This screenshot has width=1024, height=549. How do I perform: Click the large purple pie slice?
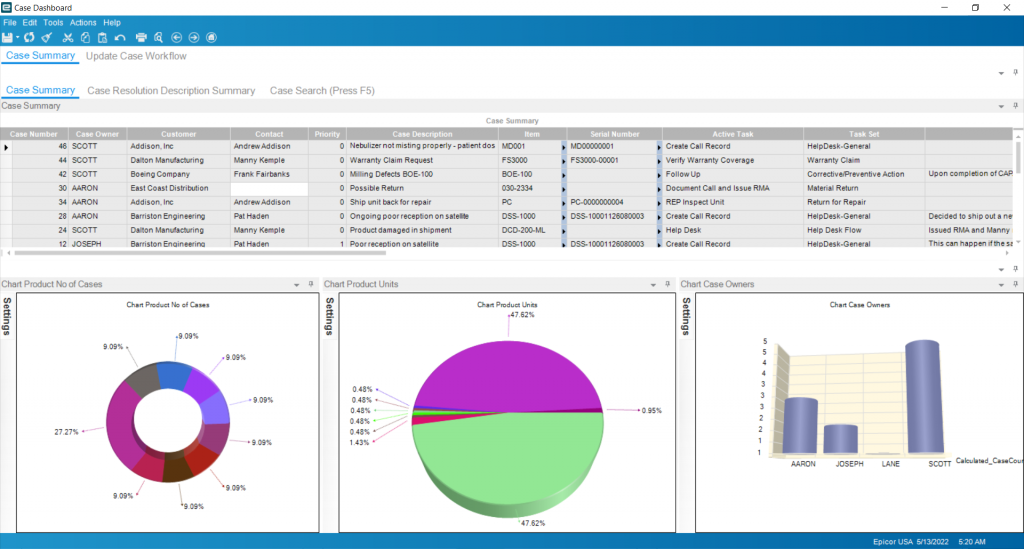(x=507, y=375)
